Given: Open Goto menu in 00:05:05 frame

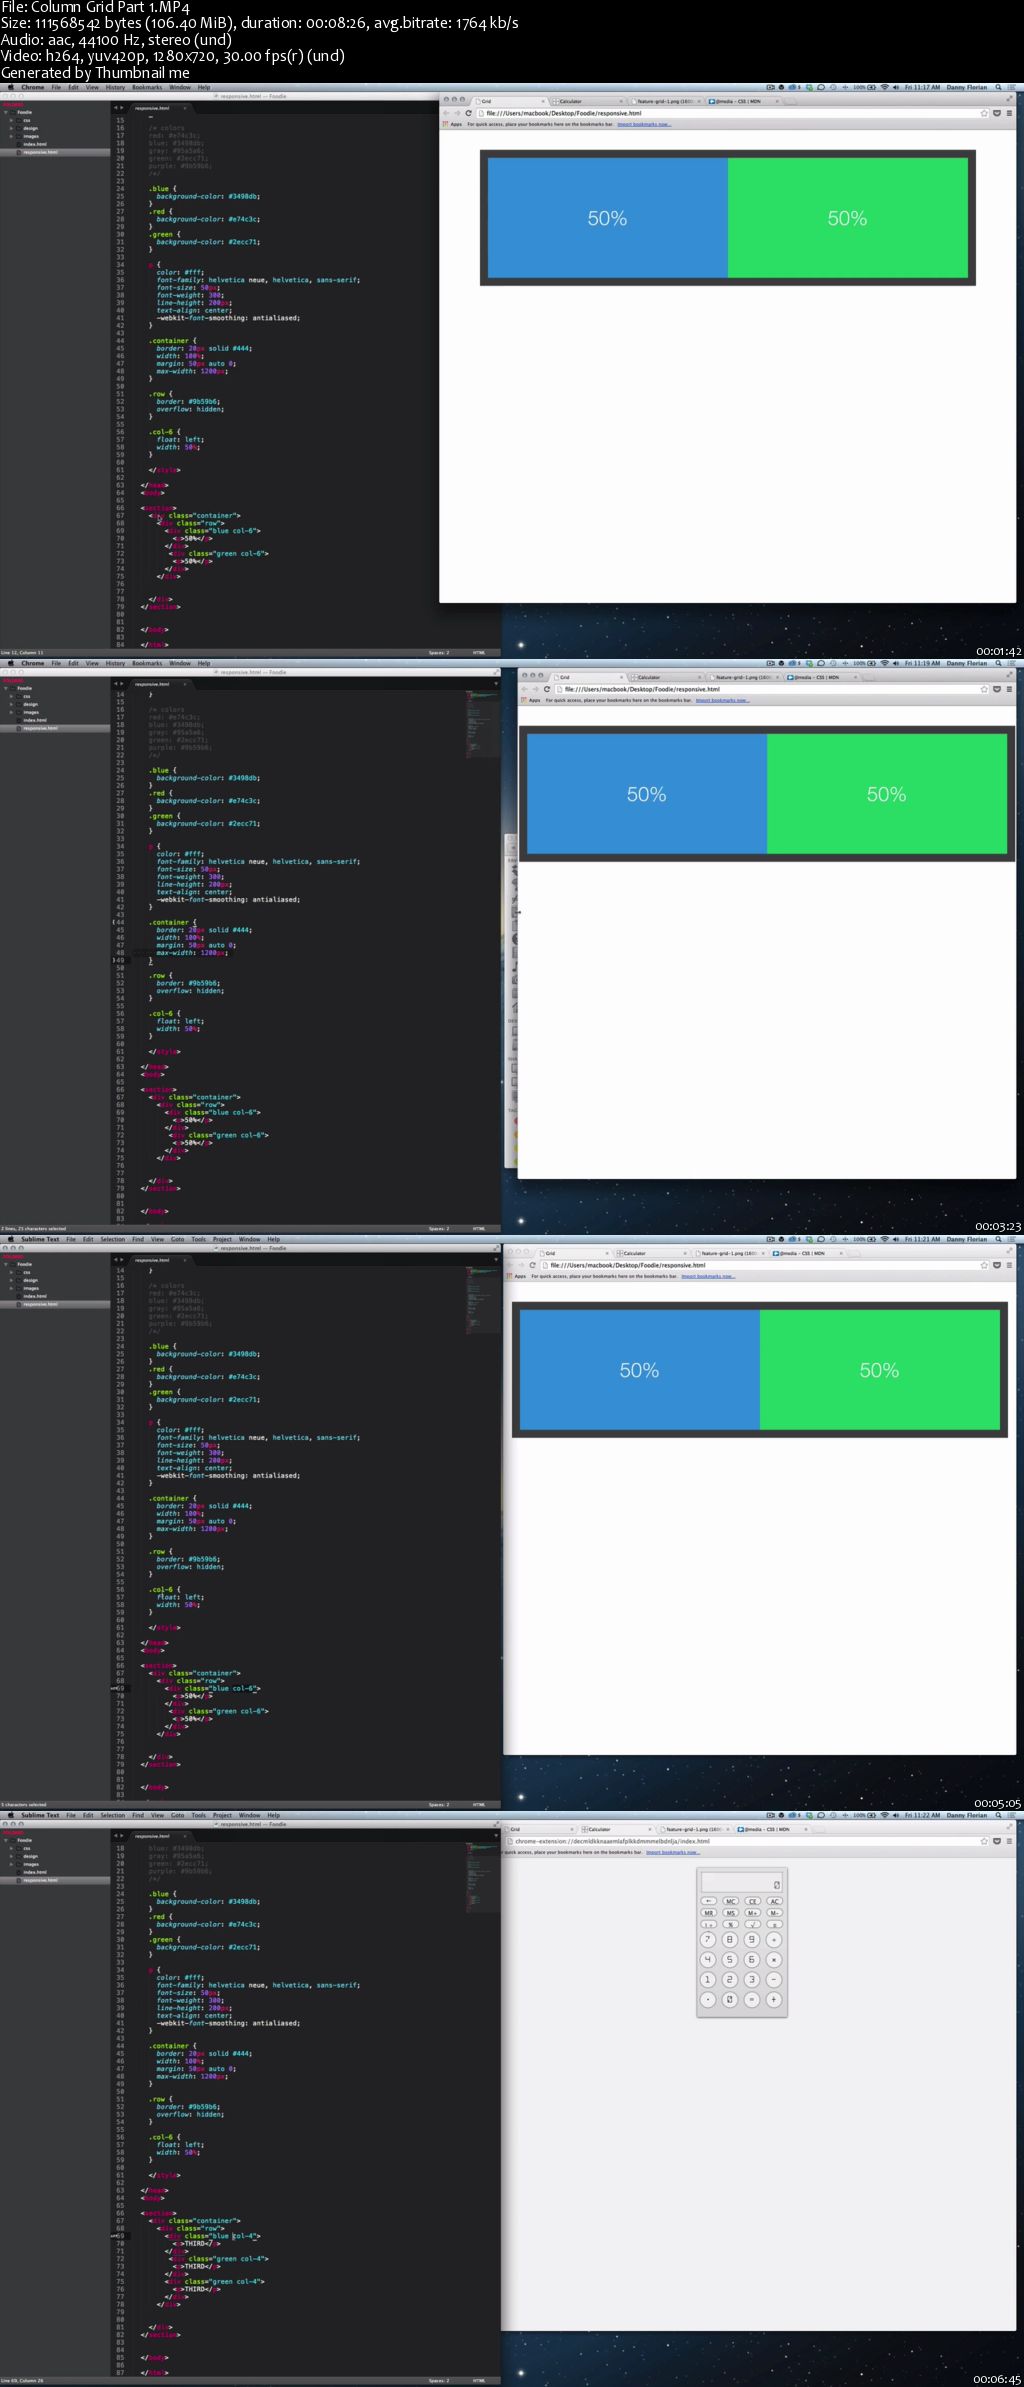Looking at the screenshot, I should [177, 1239].
